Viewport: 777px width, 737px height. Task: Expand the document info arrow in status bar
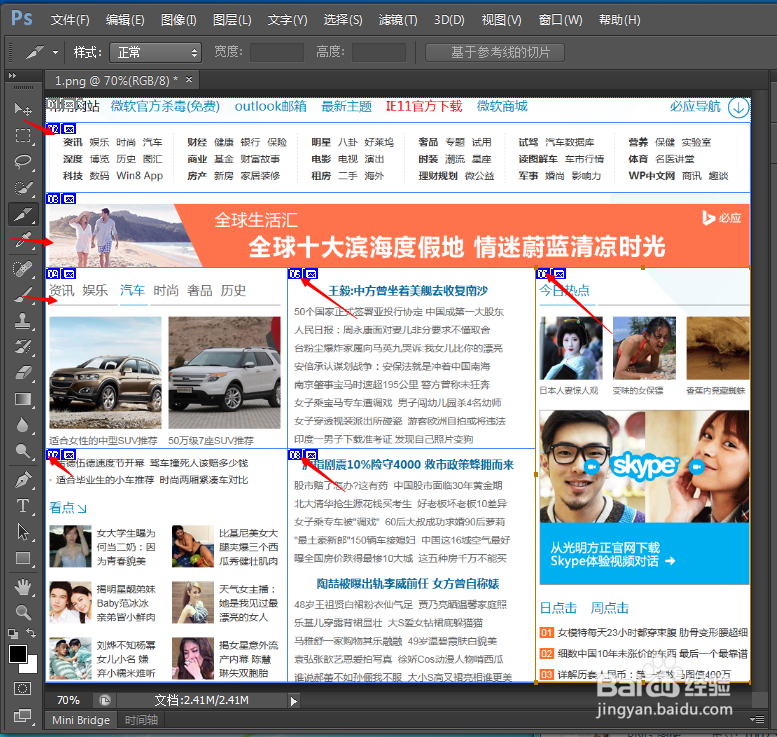tap(294, 701)
